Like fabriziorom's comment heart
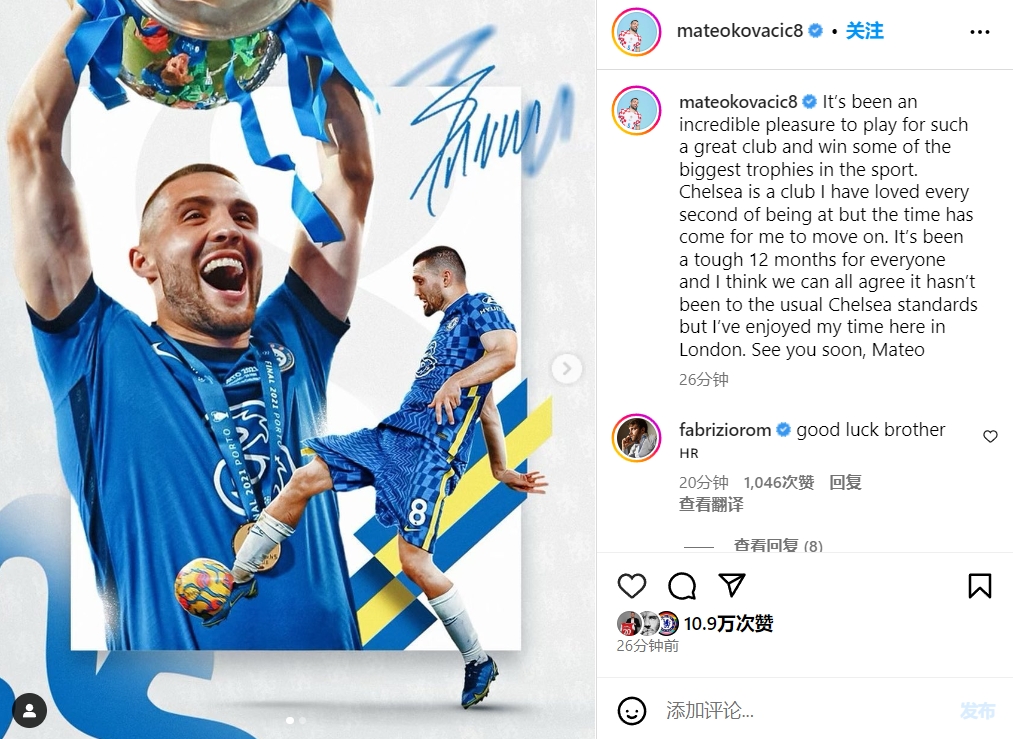Screen dimensions: 1013x739 (x=990, y=437)
